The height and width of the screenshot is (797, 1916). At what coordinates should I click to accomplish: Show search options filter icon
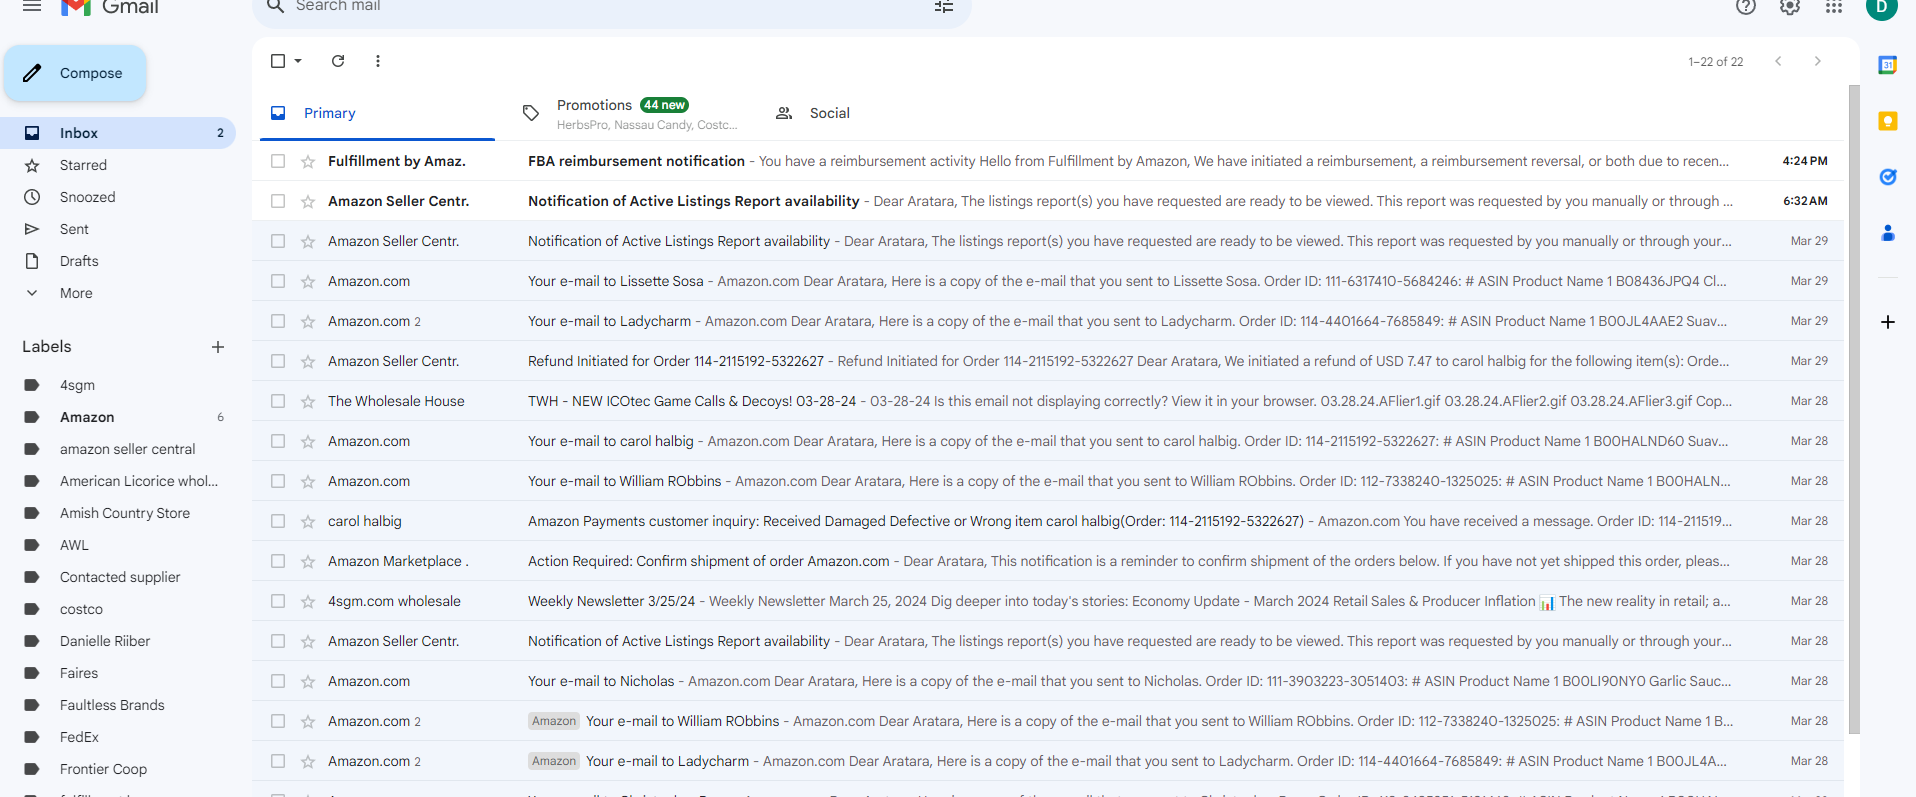(944, 7)
